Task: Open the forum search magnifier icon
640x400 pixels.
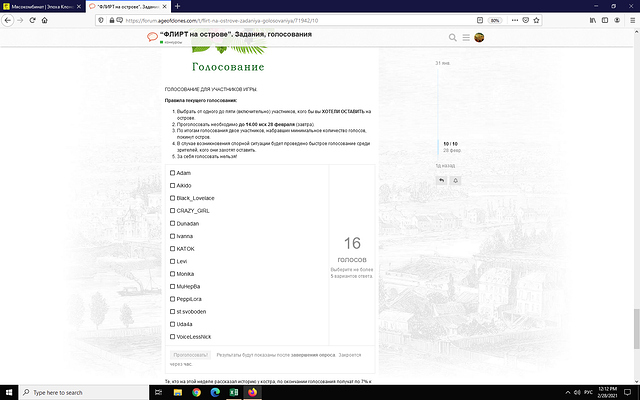Action: tap(452, 38)
